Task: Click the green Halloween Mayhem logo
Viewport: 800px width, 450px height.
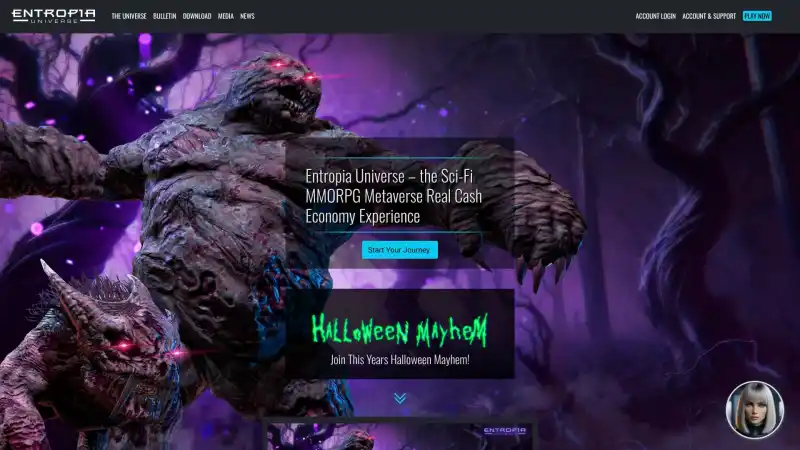Action: pyautogui.click(x=399, y=329)
